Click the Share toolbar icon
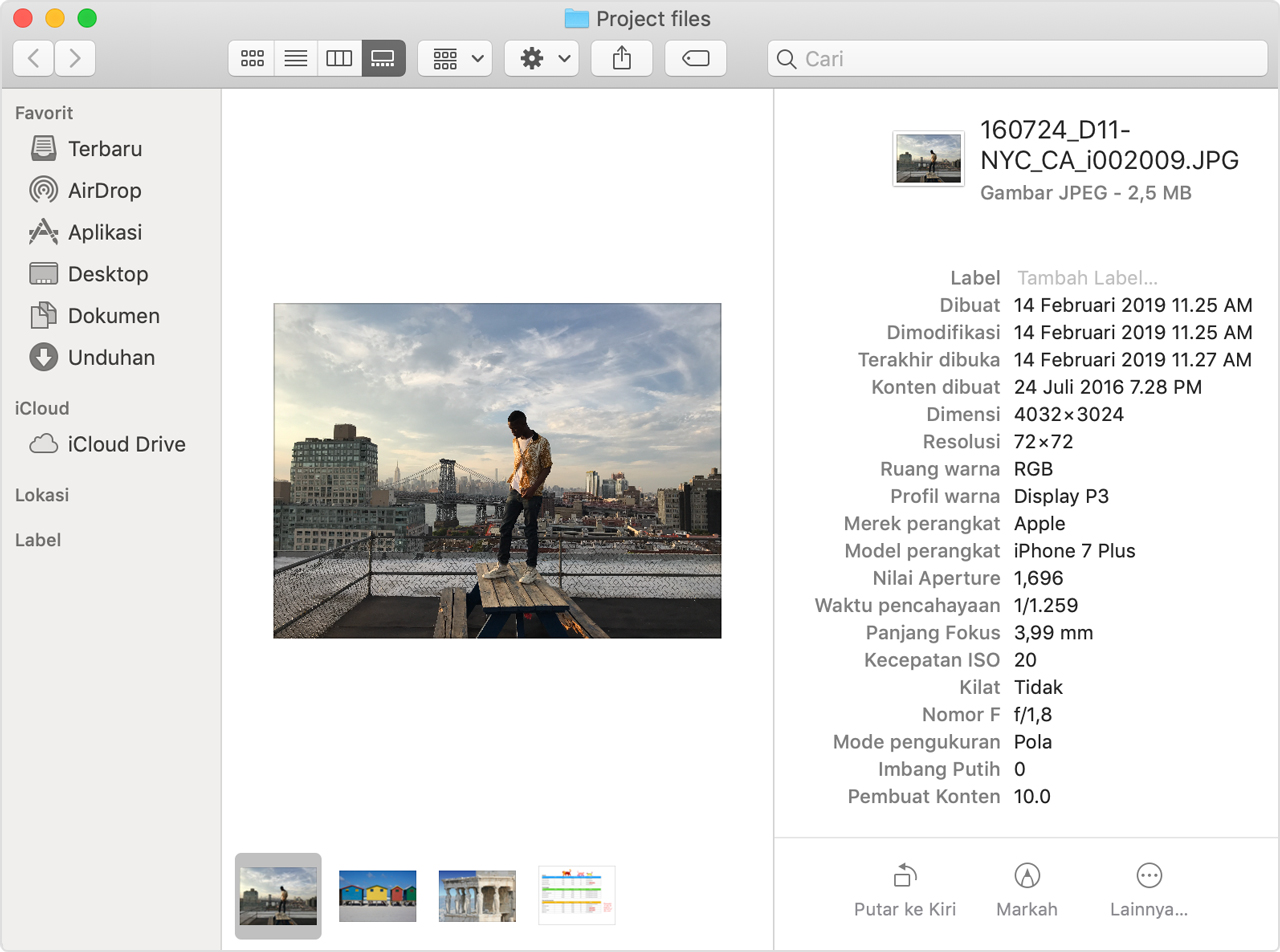This screenshot has width=1280, height=952. (622, 59)
